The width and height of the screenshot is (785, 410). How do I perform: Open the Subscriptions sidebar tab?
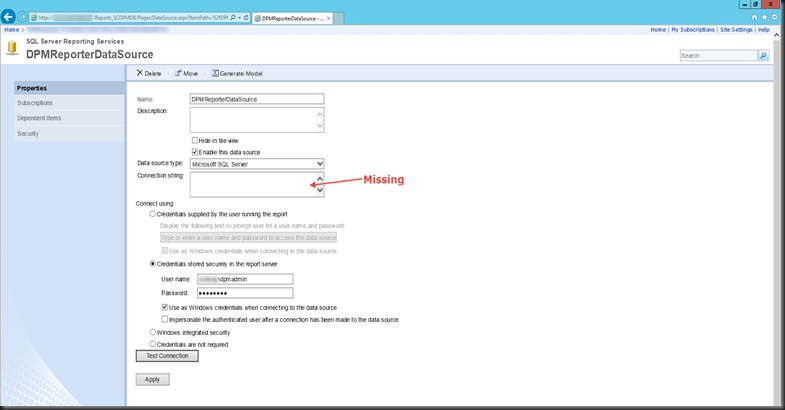coord(70,103)
